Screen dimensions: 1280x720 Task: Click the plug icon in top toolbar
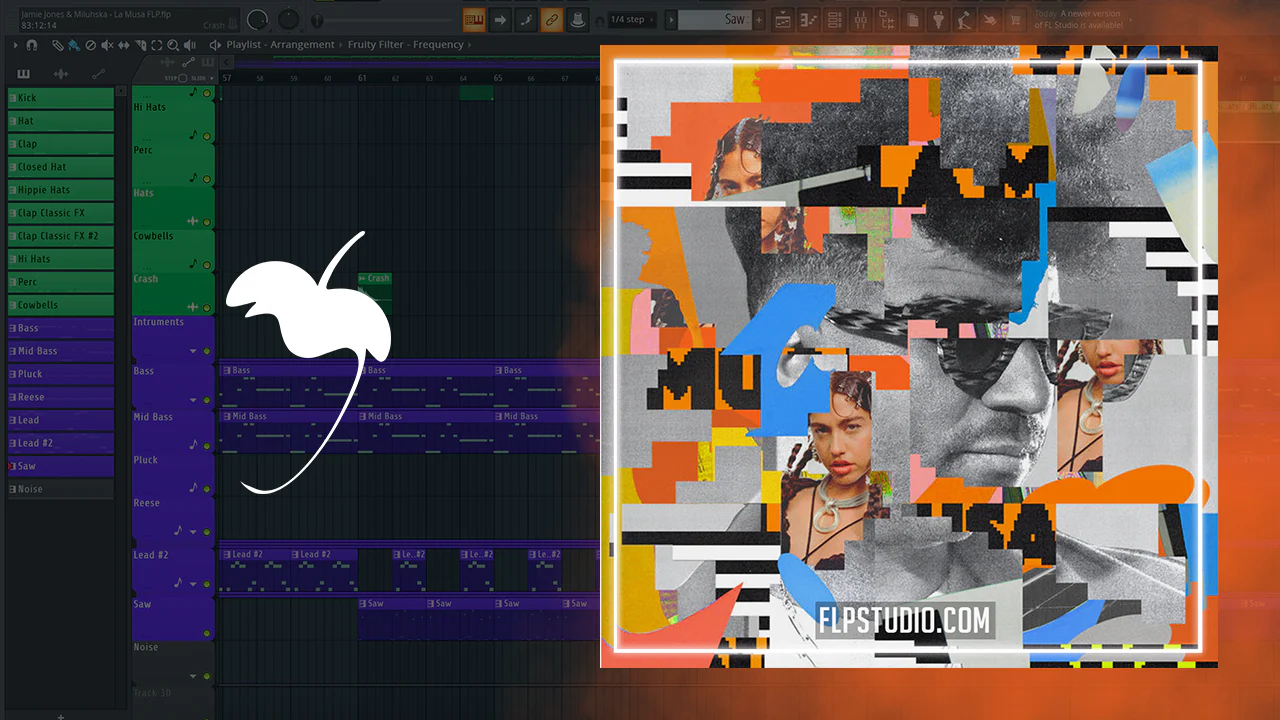(939, 19)
